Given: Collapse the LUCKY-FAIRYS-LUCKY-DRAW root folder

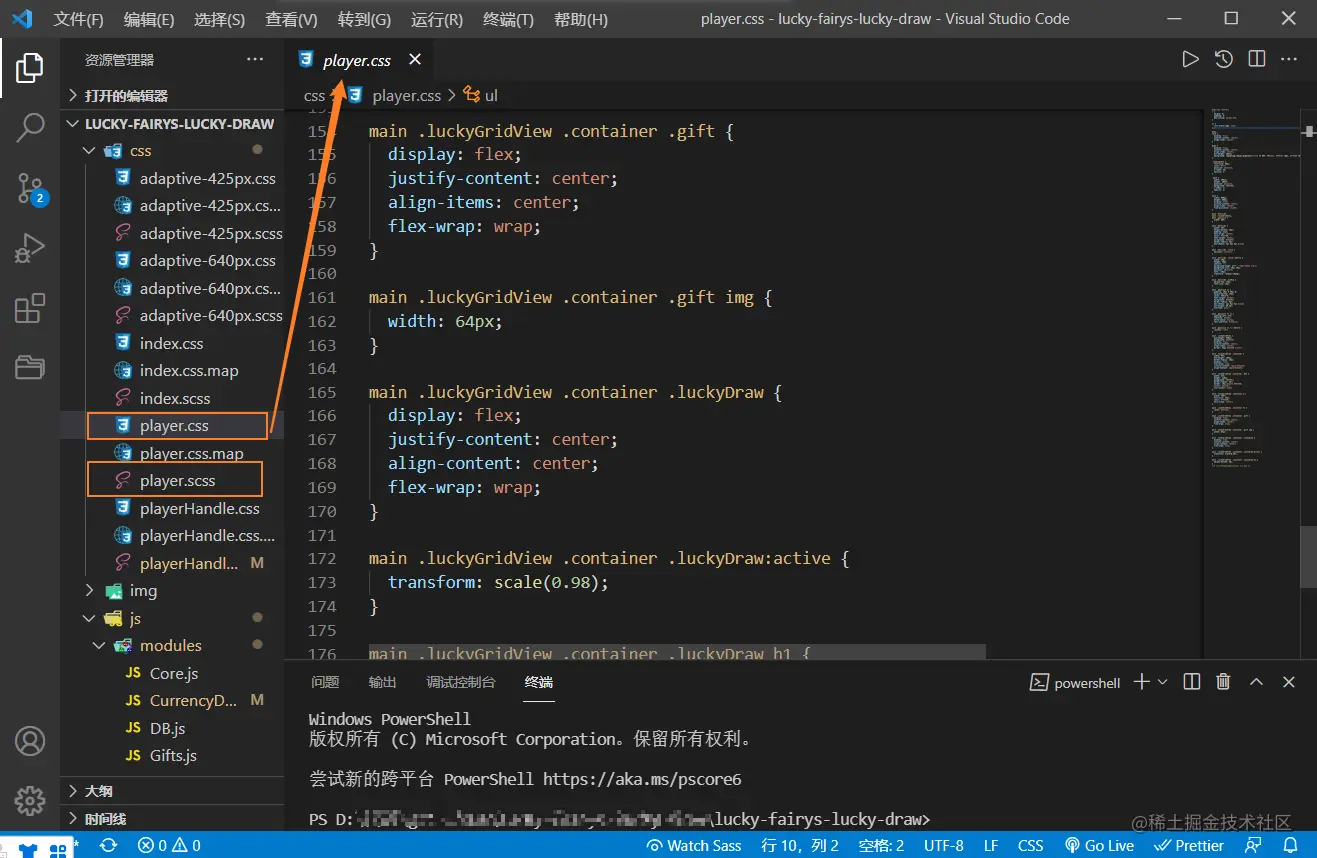Looking at the screenshot, I should tap(172, 124).
